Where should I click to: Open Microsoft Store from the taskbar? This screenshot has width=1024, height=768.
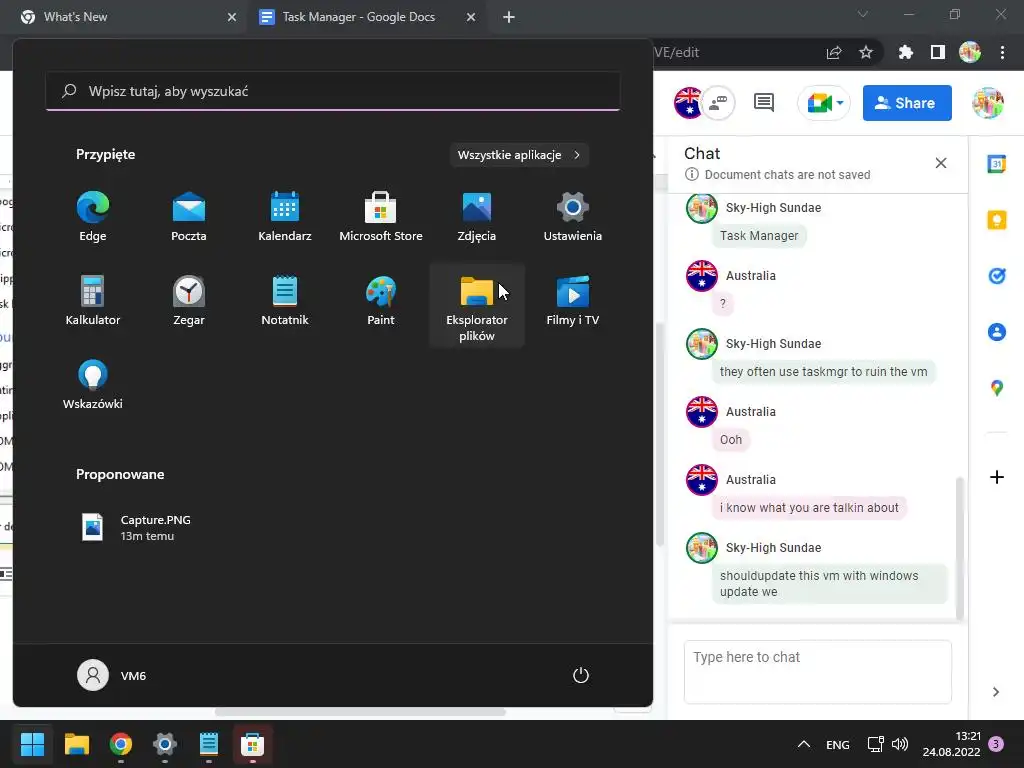pyautogui.click(x=252, y=744)
